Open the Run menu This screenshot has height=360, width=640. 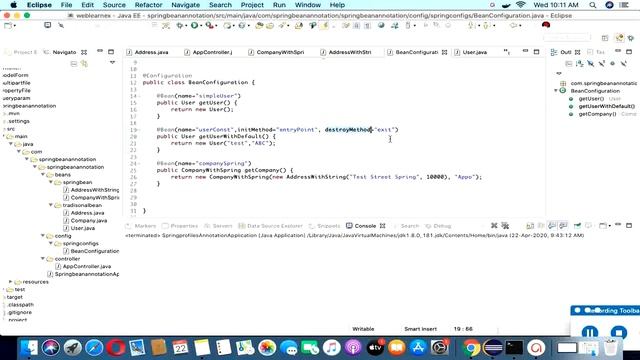[279, 5]
